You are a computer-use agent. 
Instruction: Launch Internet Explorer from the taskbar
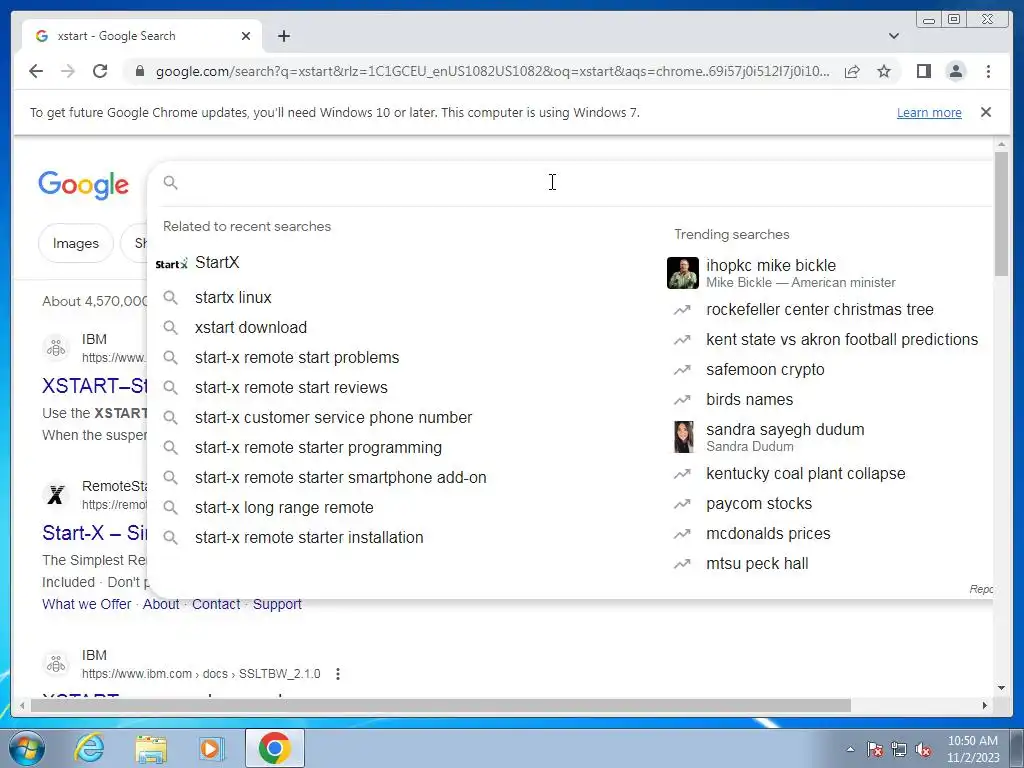coord(90,748)
